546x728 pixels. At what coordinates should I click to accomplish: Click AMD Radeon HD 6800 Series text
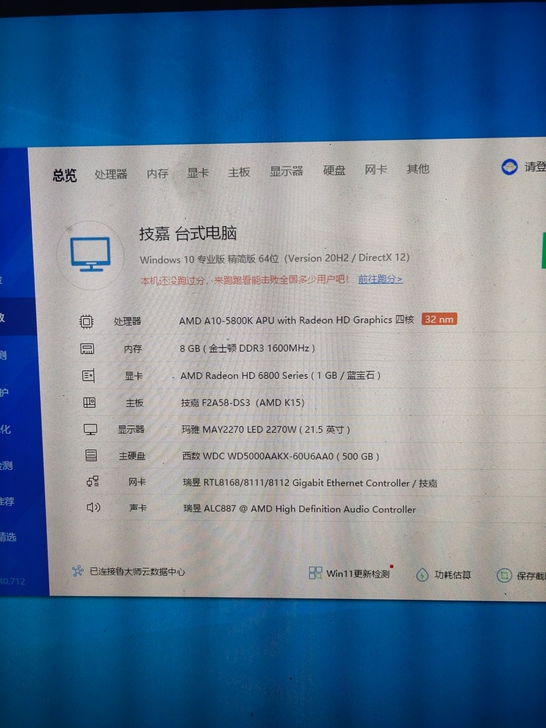coord(280,375)
